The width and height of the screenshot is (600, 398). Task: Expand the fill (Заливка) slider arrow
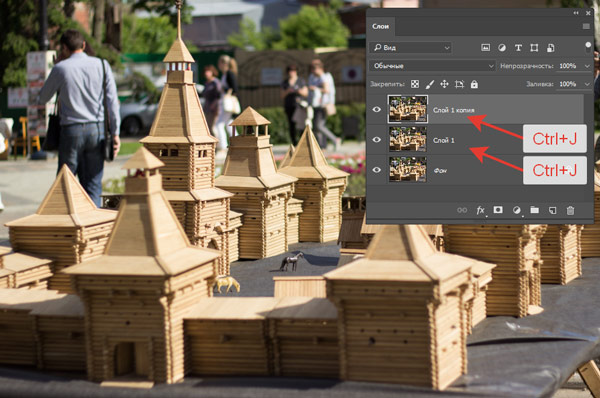coord(587,84)
